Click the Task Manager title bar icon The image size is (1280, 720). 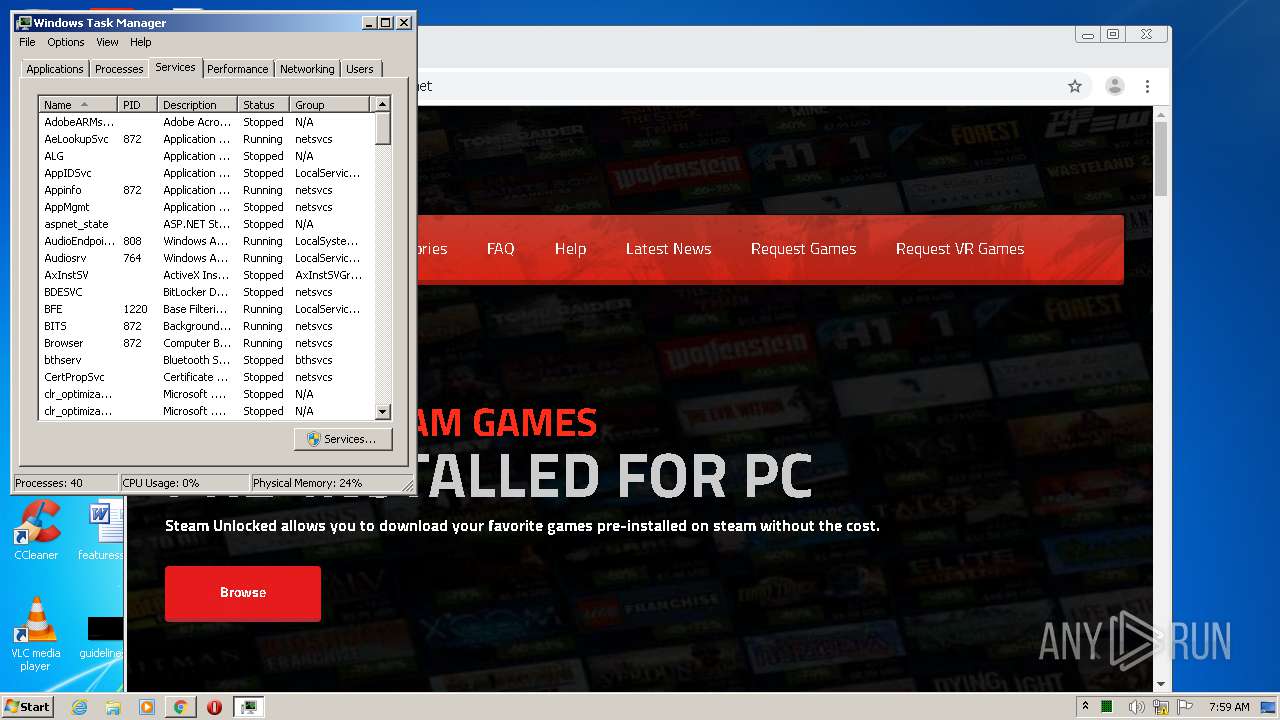click(x=24, y=22)
